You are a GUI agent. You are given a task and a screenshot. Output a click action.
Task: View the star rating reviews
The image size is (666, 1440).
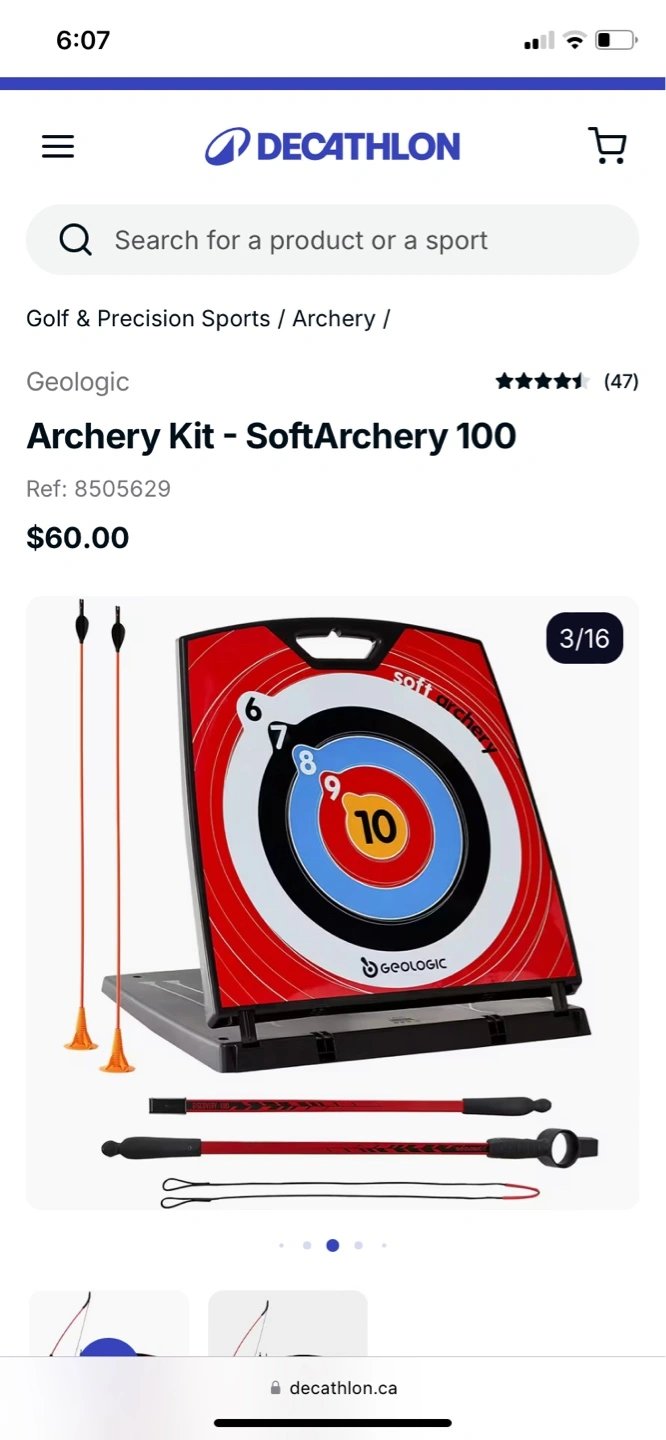(x=543, y=381)
